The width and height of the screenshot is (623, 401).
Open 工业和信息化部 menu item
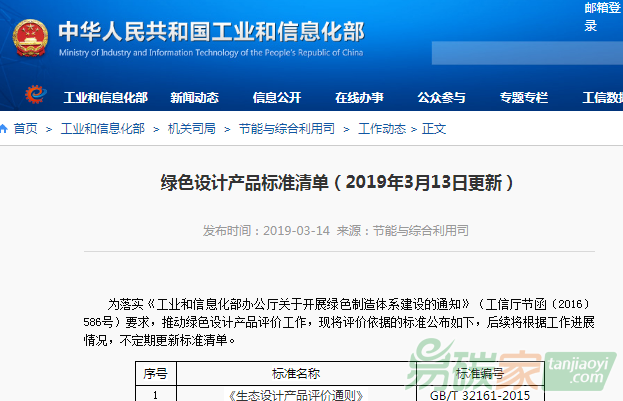click(106, 97)
